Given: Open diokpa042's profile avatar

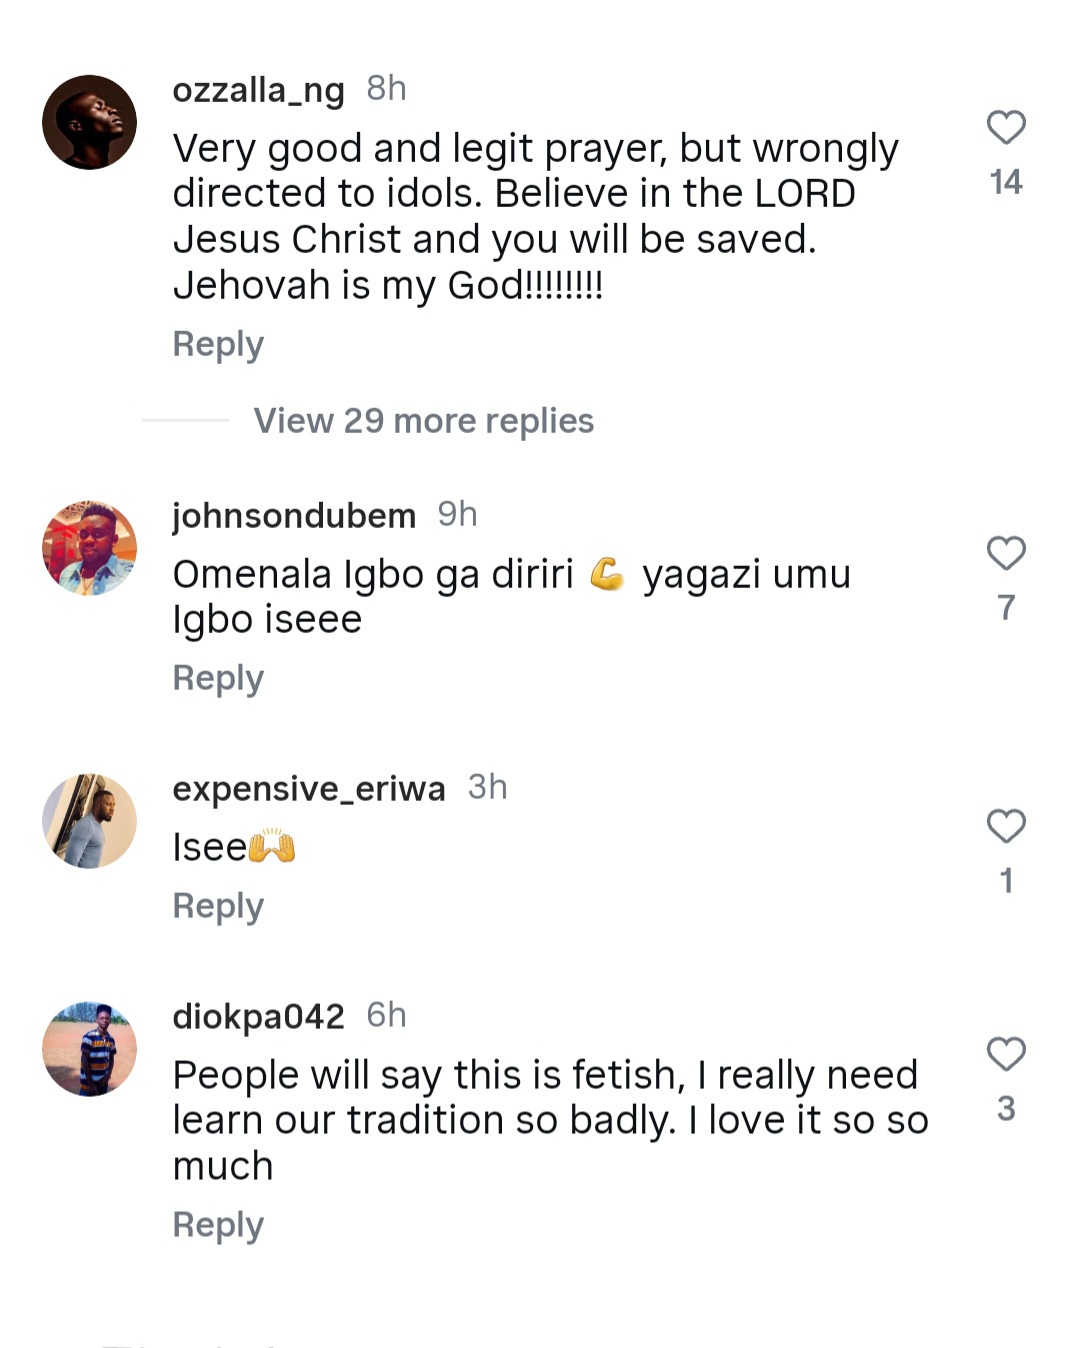Looking at the screenshot, I should (90, 1049).
